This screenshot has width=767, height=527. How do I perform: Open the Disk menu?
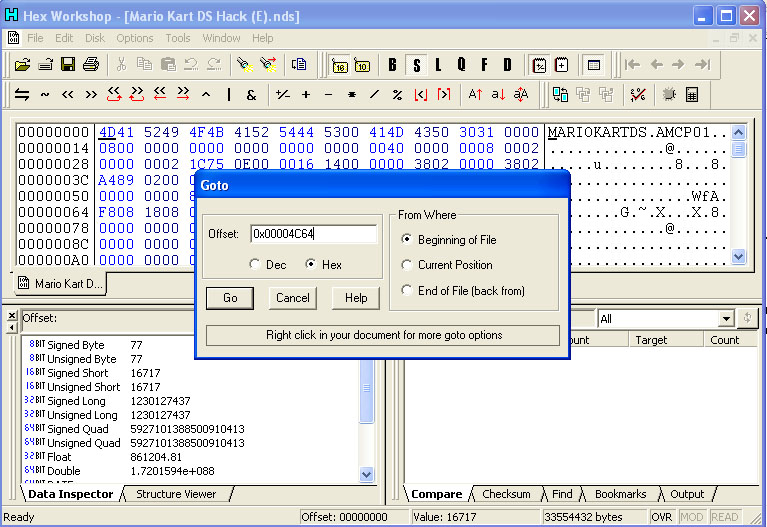pyautogui.click(x=95, y=38)
